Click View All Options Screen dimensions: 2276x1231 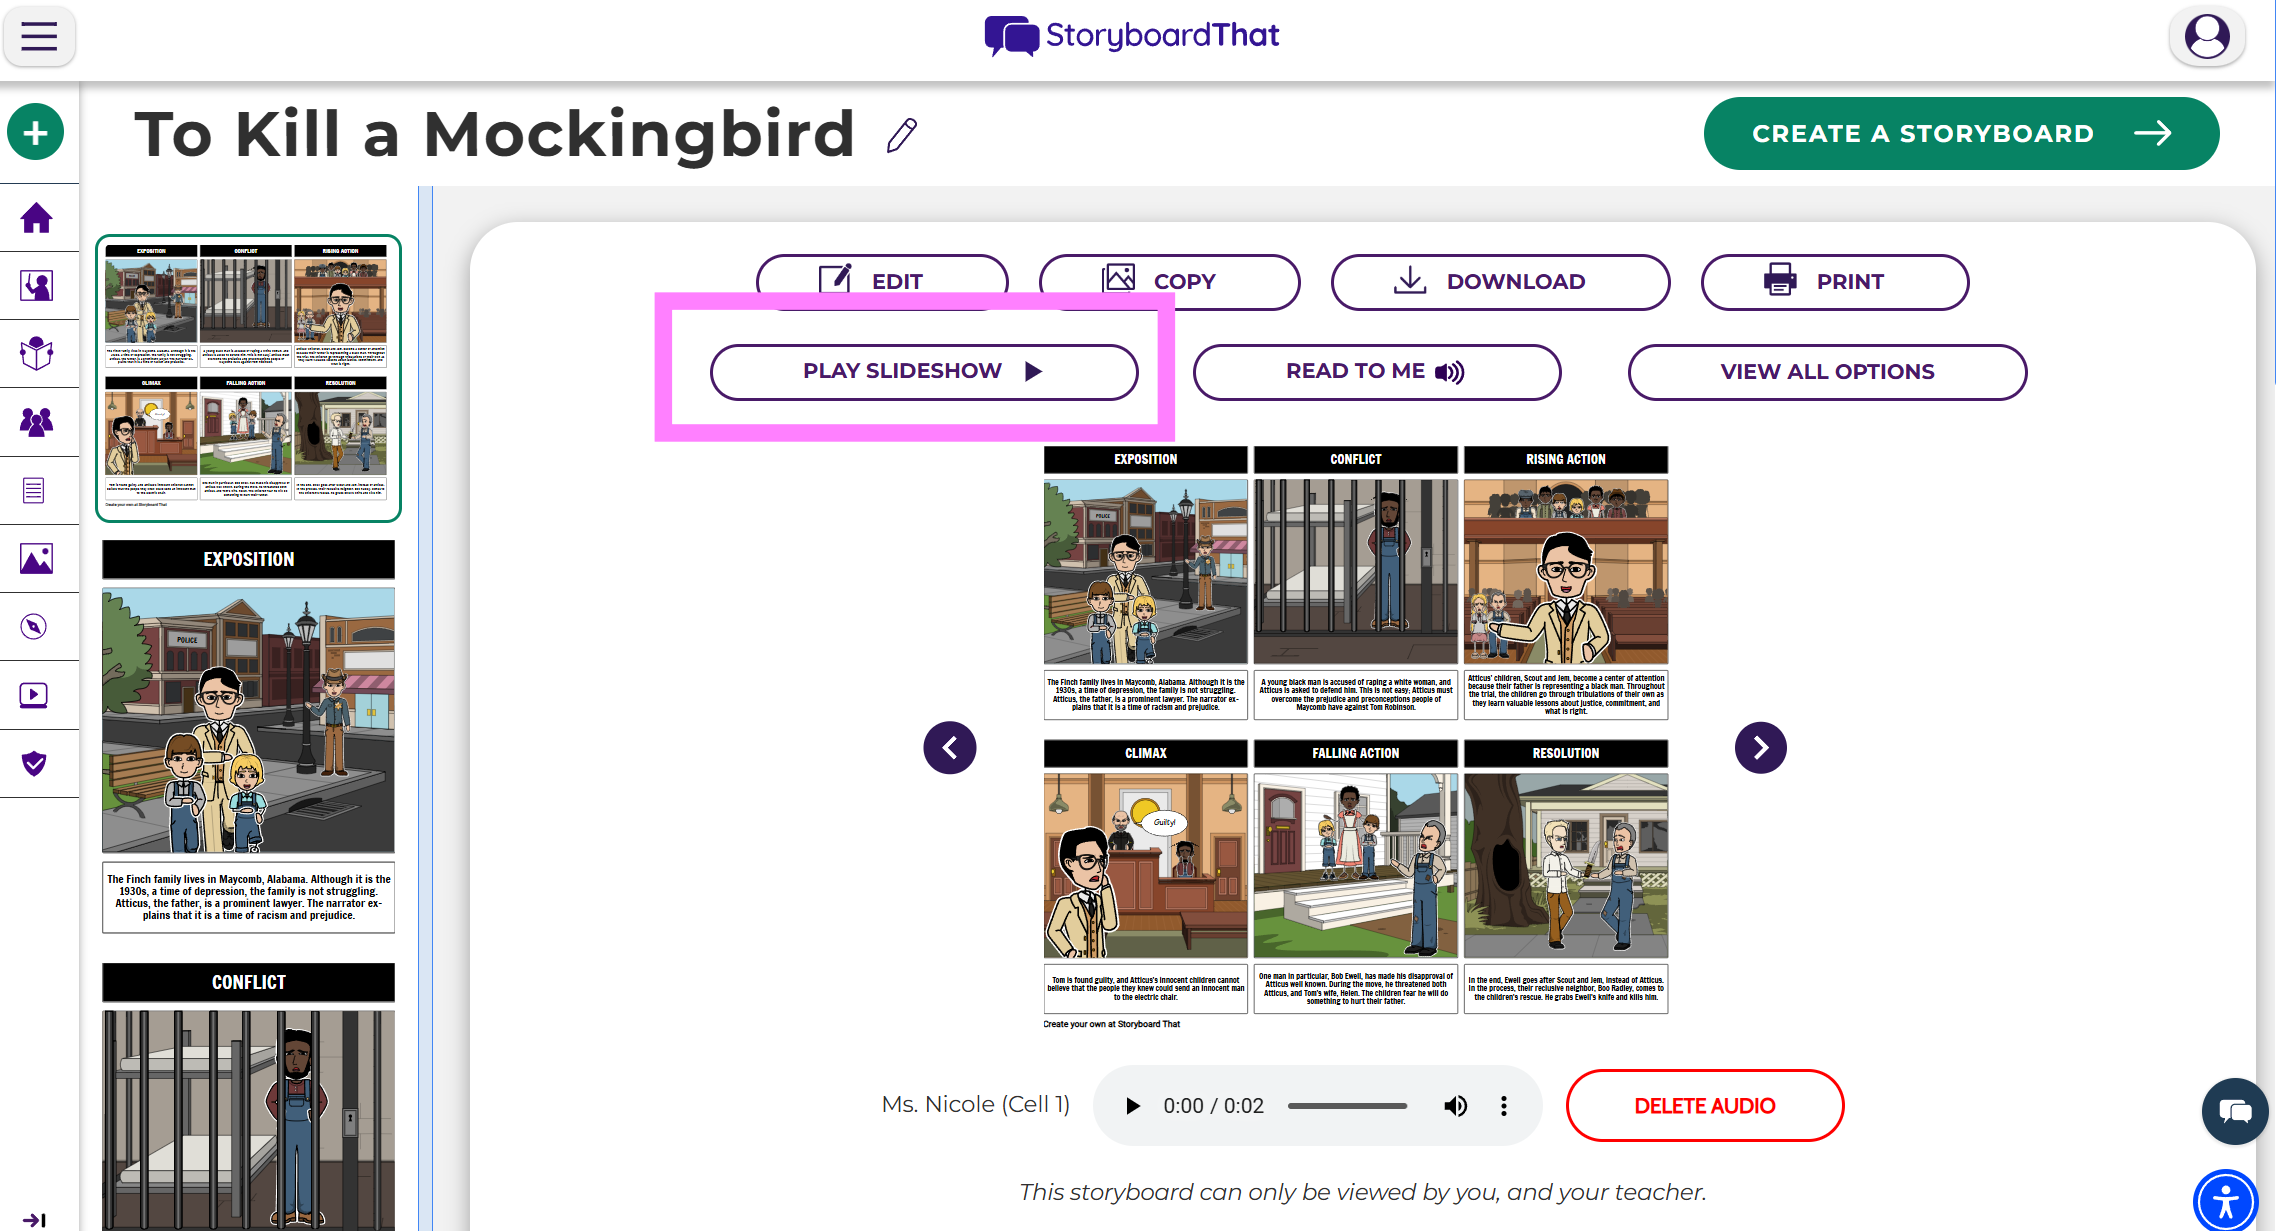pos(1826,372)
